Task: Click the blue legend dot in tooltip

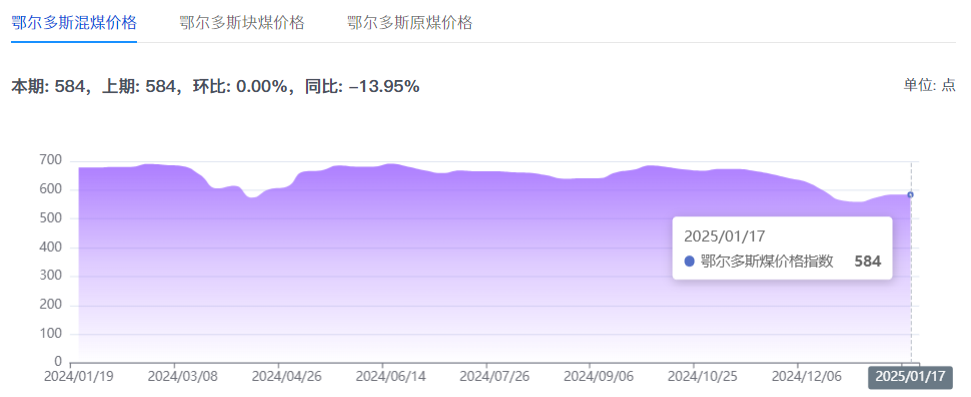Action: pyautogui.click(x=689, y=262)
